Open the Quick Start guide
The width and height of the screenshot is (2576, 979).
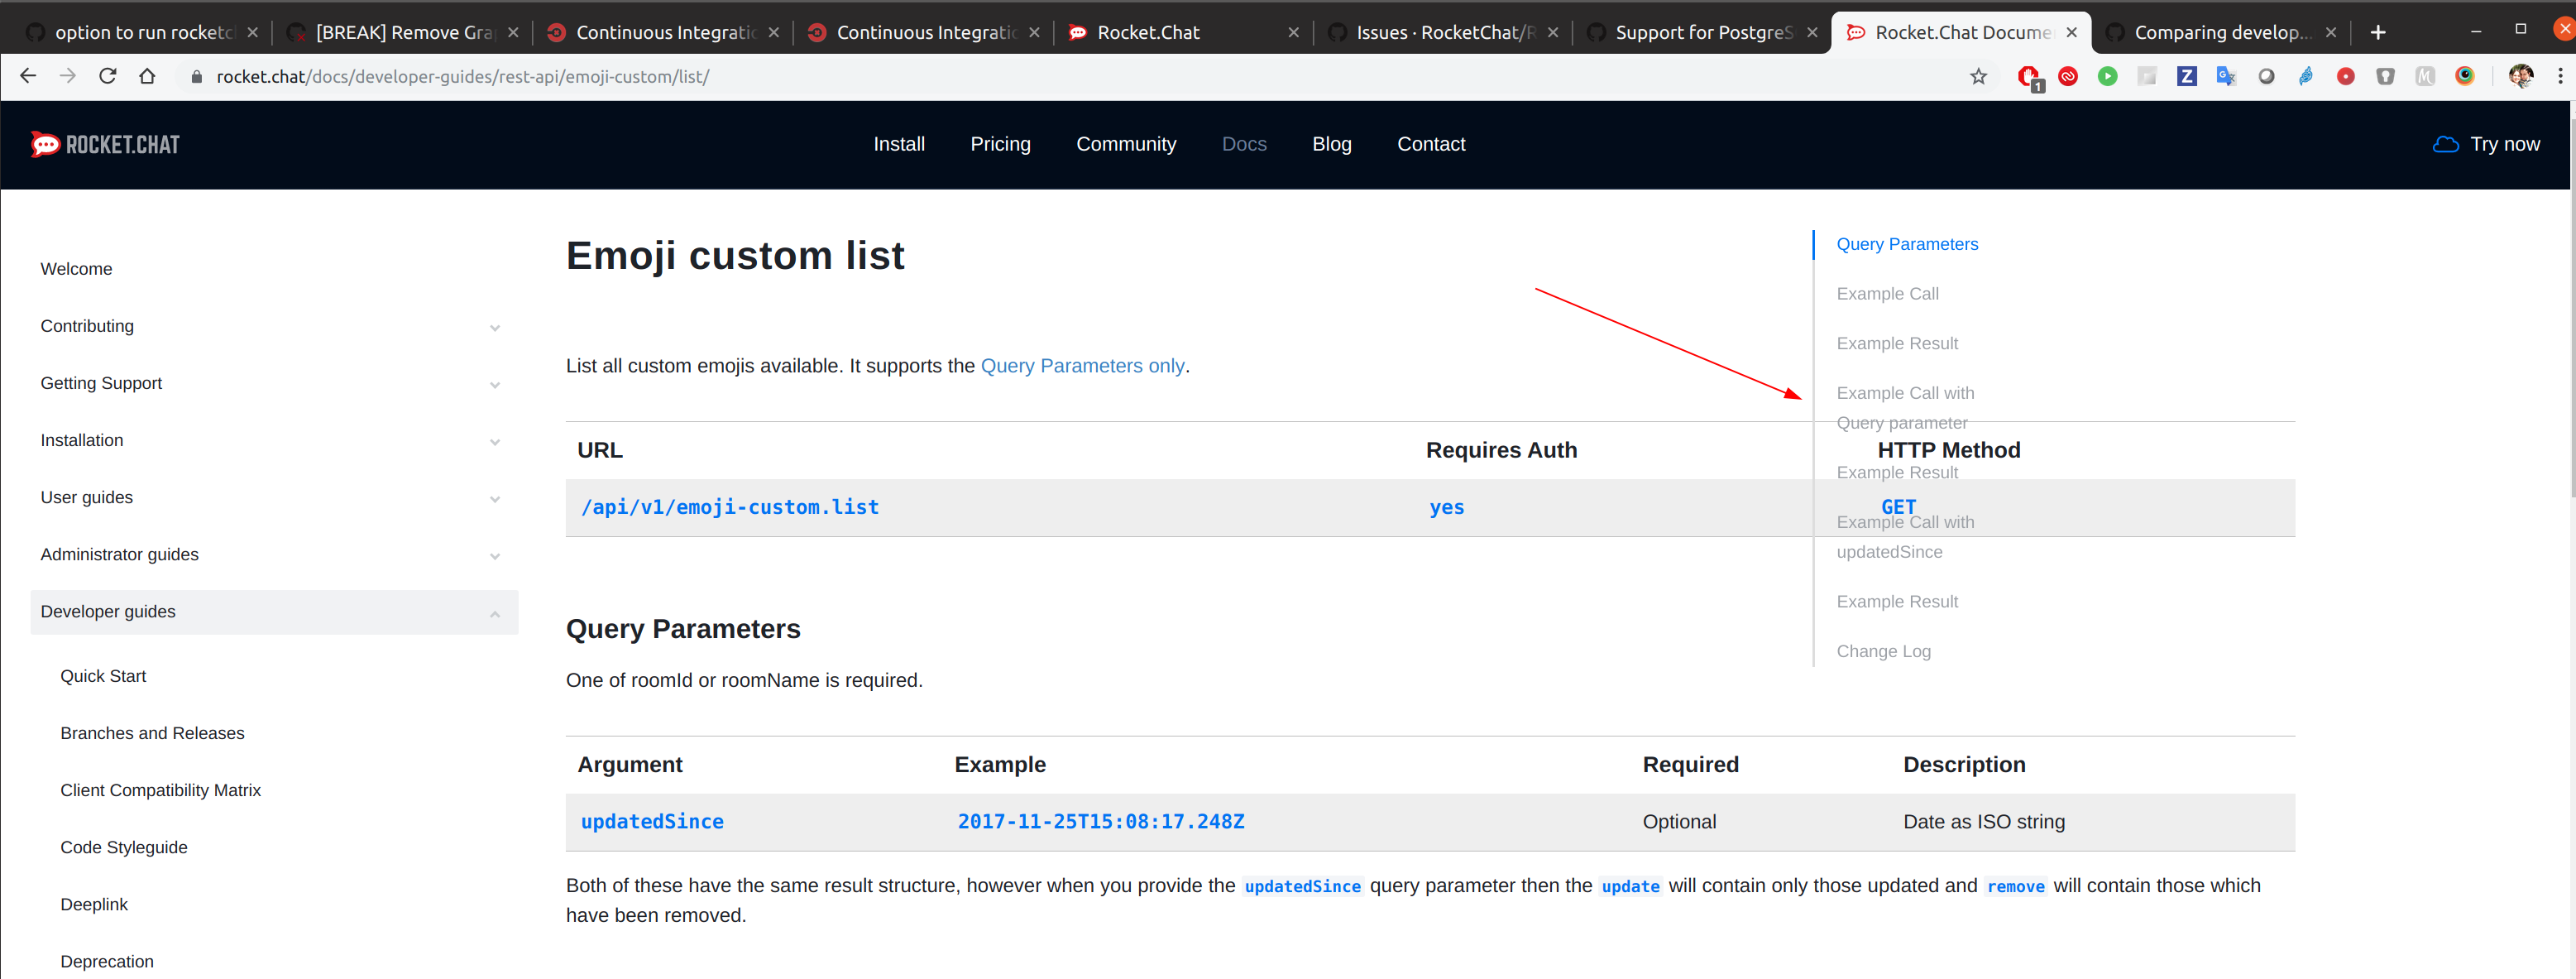point(103,676)
